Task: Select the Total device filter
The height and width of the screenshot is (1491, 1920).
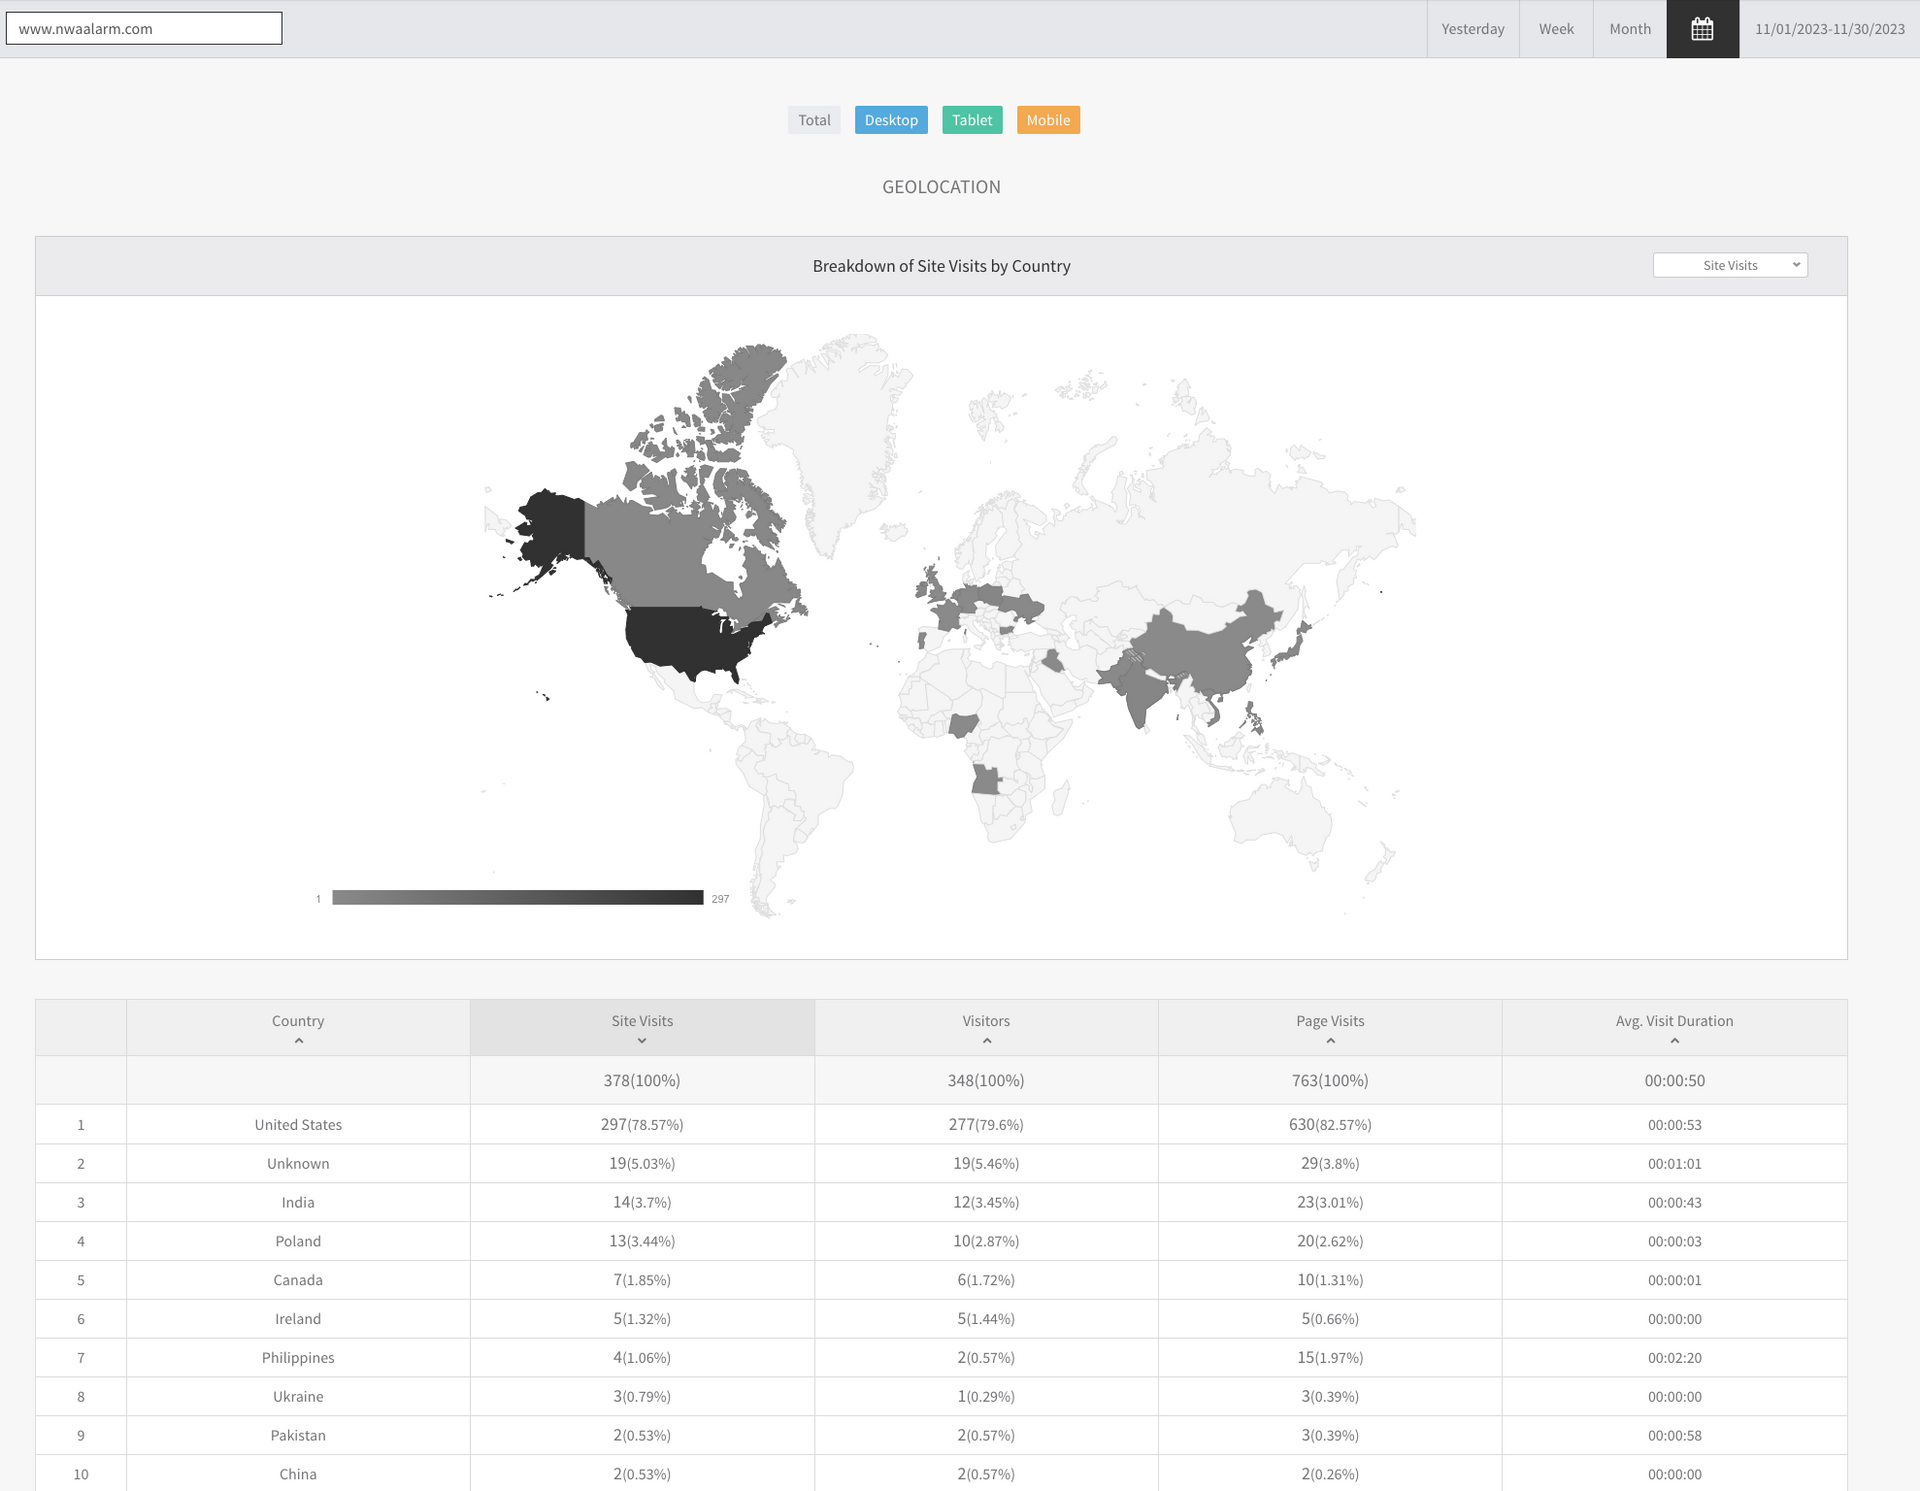Action: 814,120
